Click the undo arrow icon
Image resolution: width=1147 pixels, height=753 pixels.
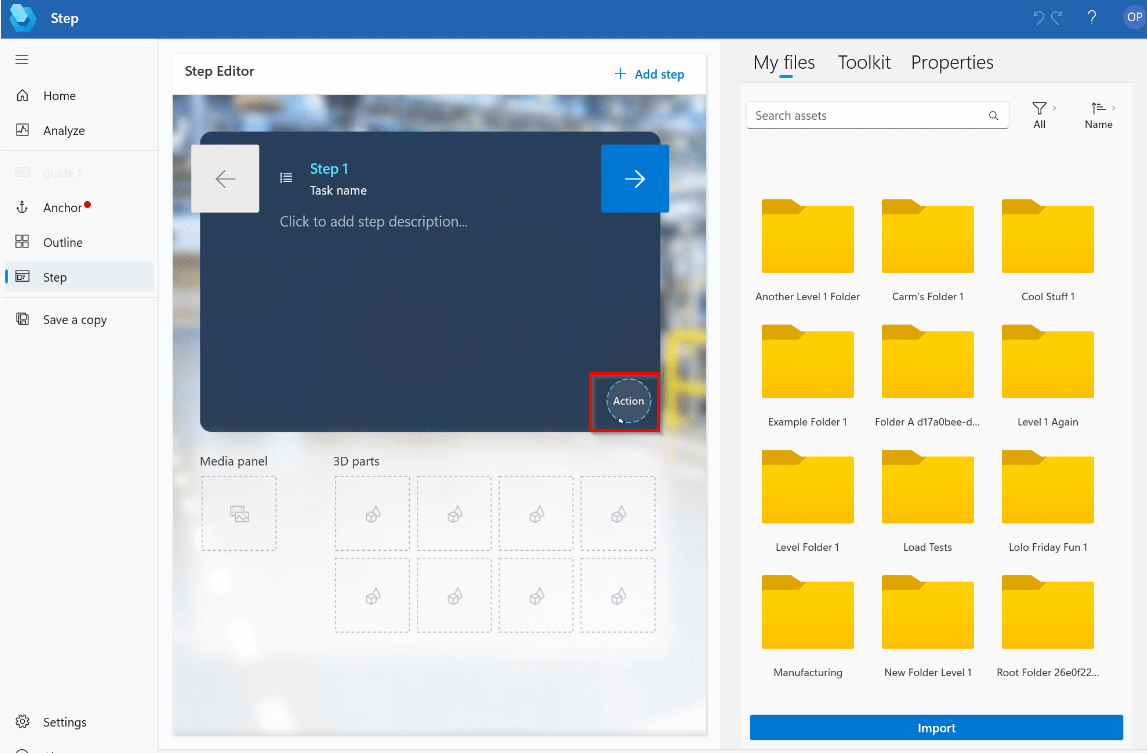(x=1039, y=18)
